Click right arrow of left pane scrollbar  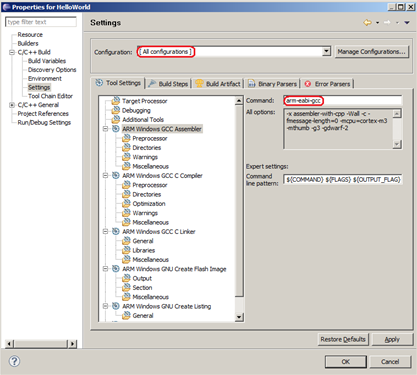tap(72, 344)
